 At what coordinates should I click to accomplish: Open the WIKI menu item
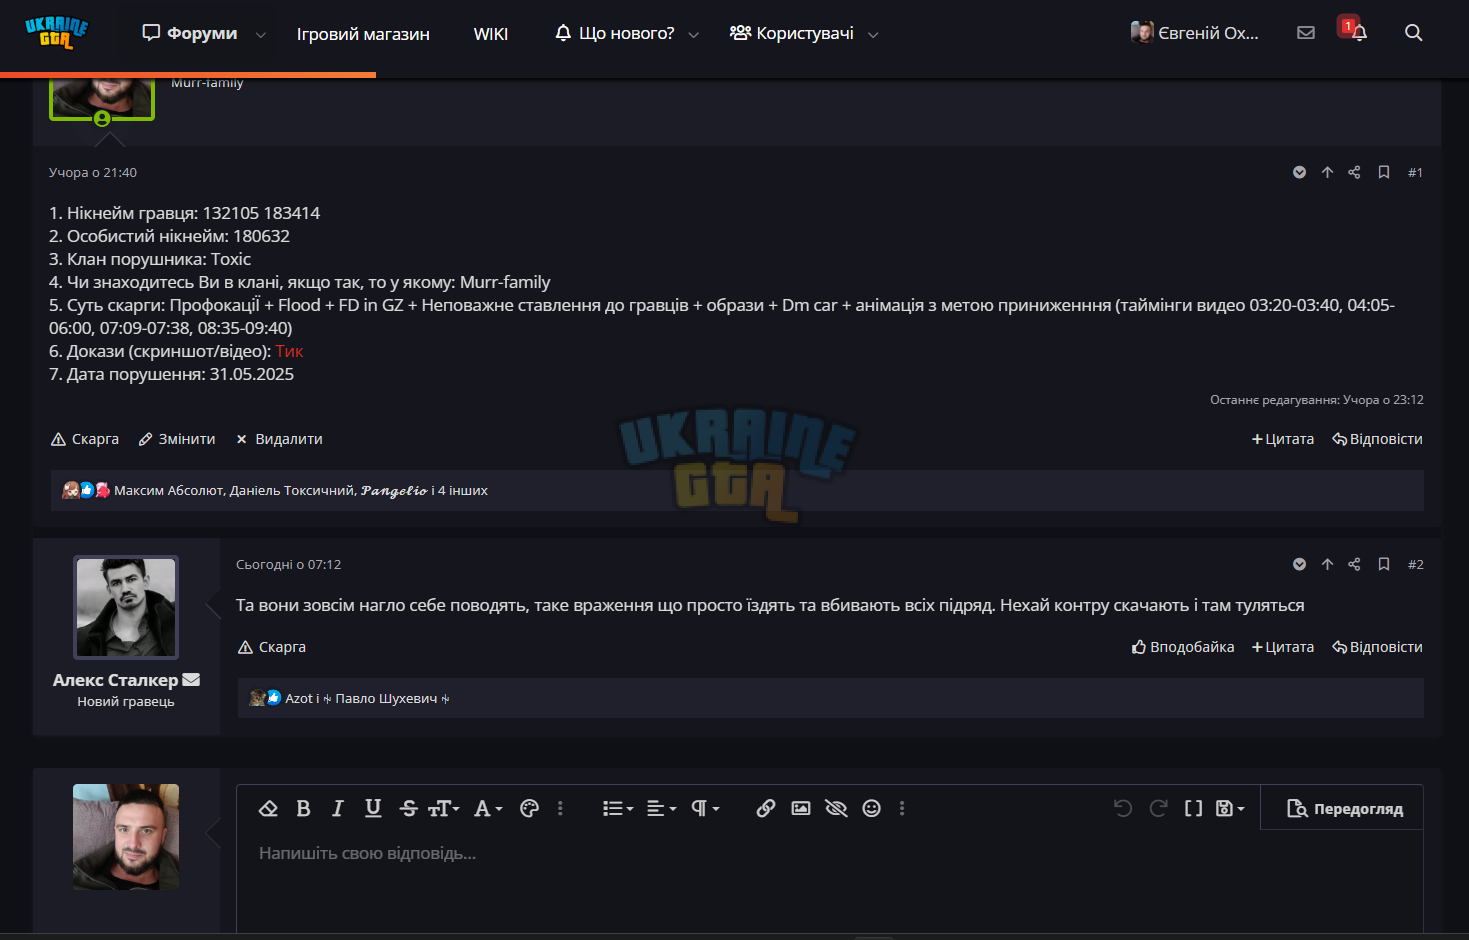tap(491, 34)
